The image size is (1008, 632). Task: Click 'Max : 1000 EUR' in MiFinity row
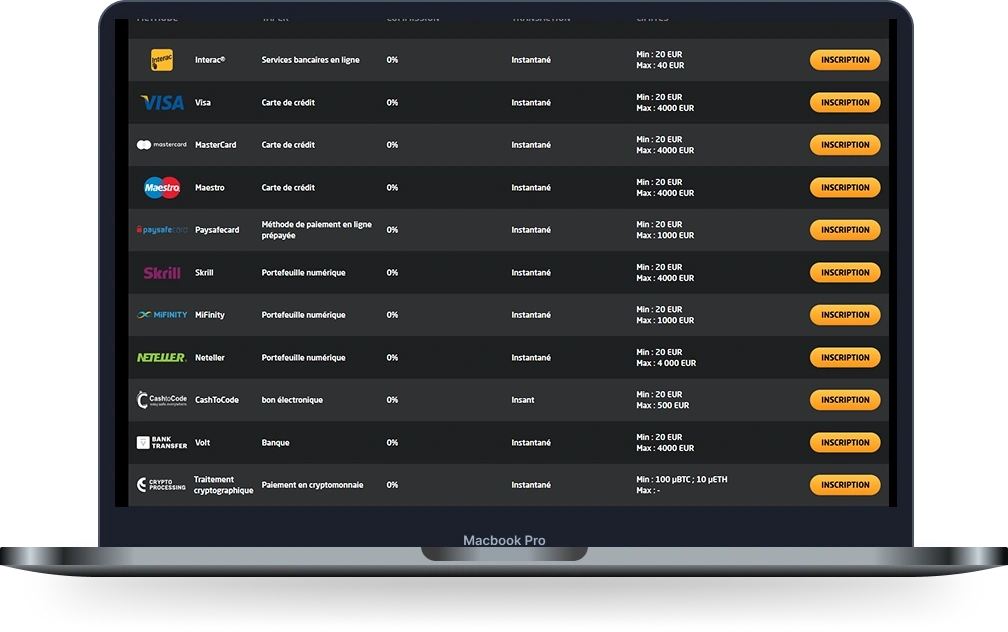(665, 320)
